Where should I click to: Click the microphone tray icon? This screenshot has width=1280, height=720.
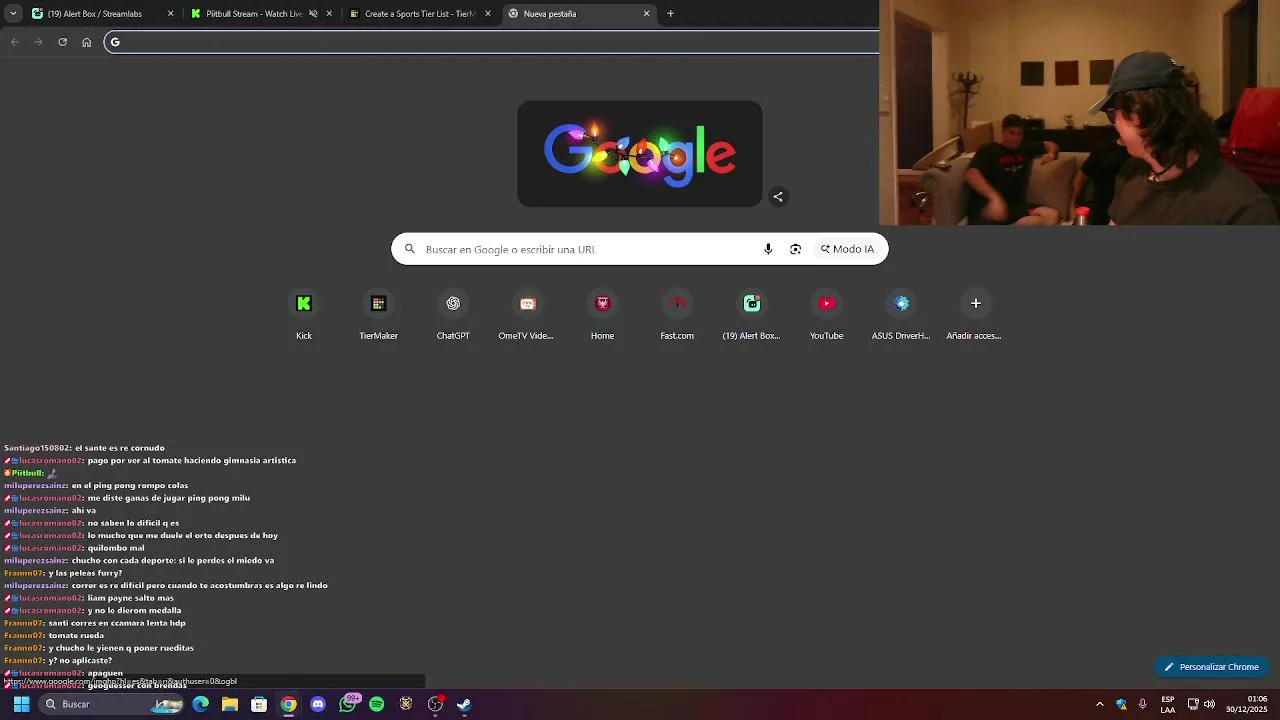point(1142,704)
